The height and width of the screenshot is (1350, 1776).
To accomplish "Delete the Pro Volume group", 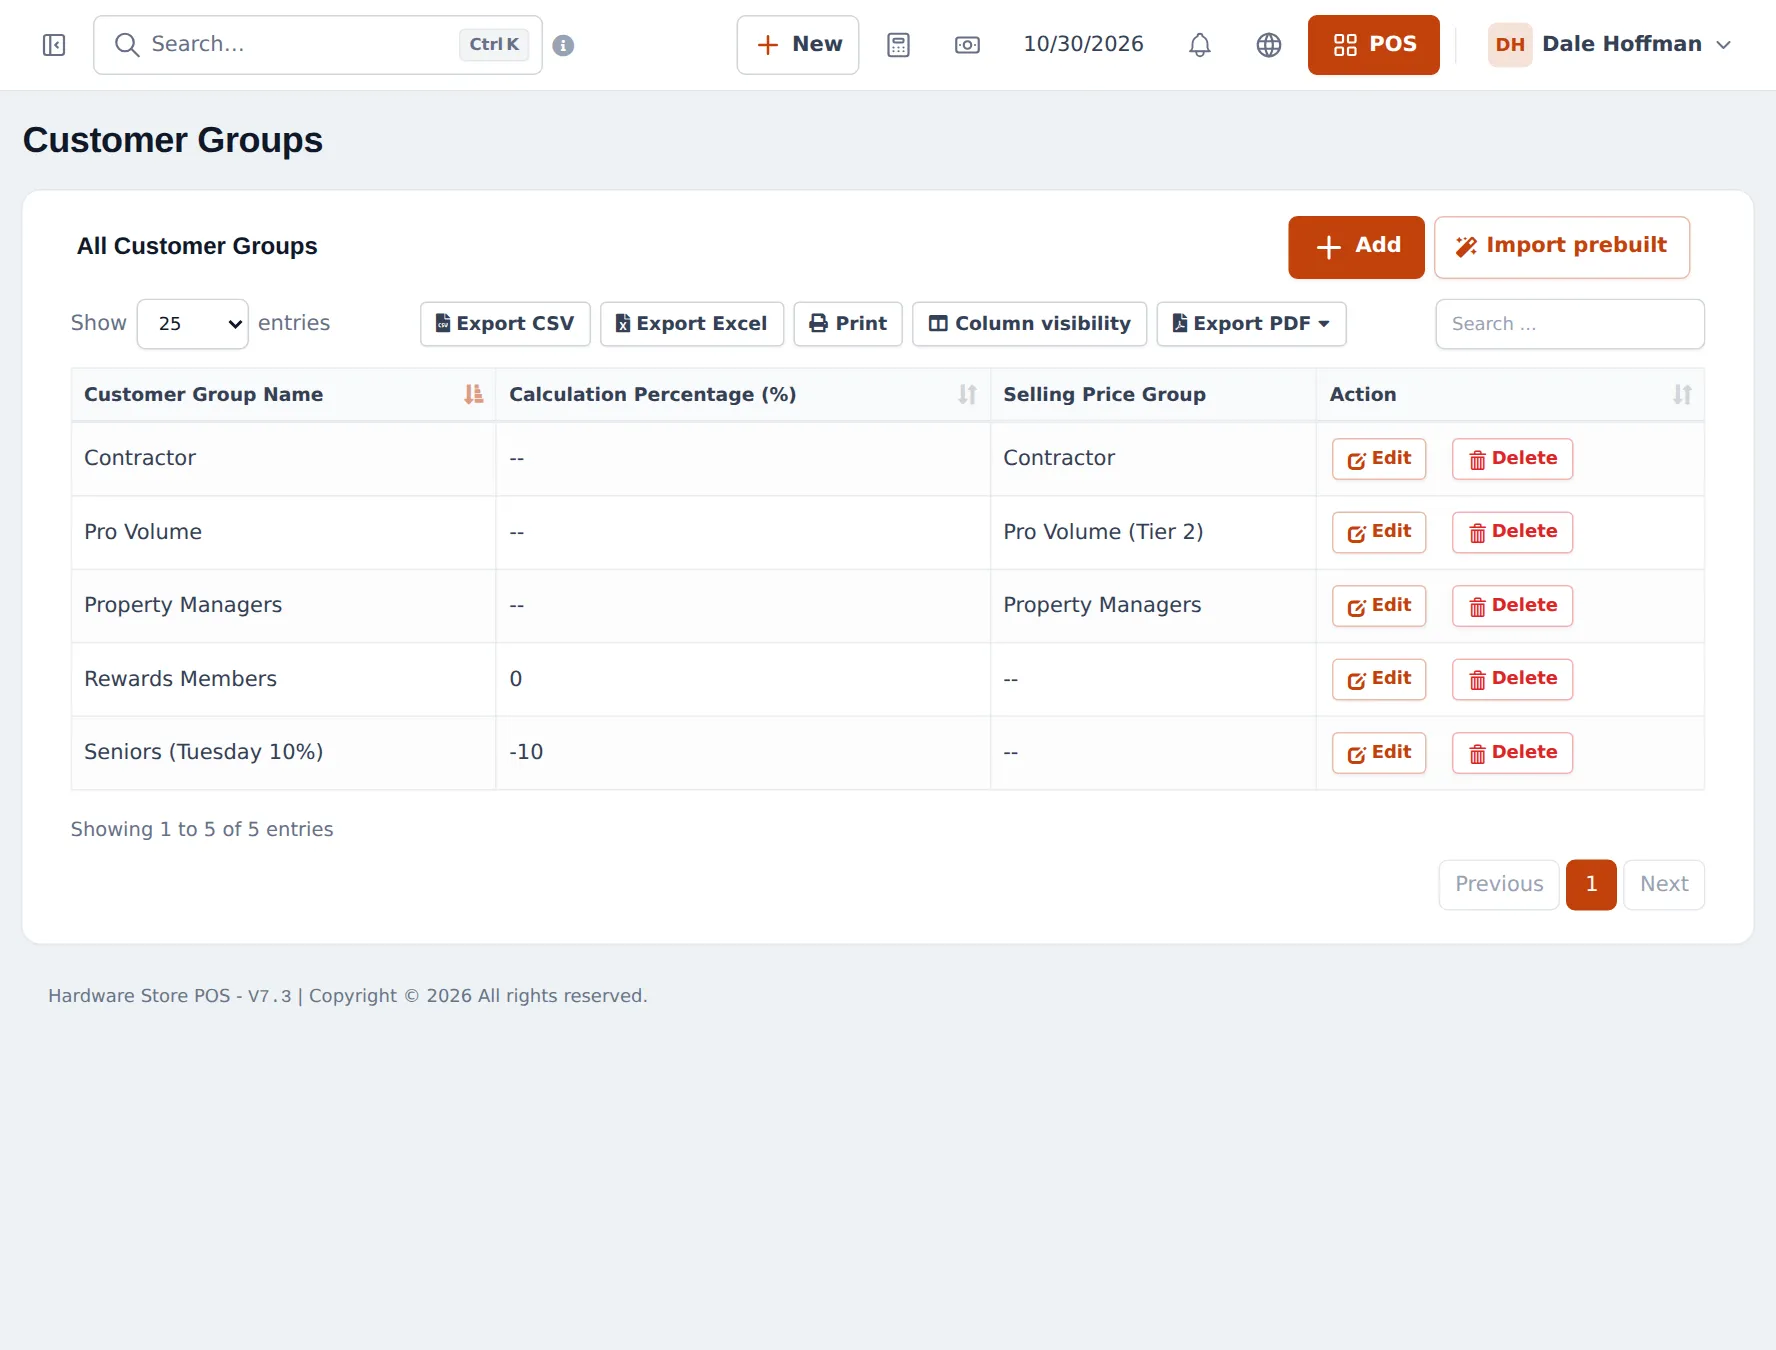I will pos(1512,532).
